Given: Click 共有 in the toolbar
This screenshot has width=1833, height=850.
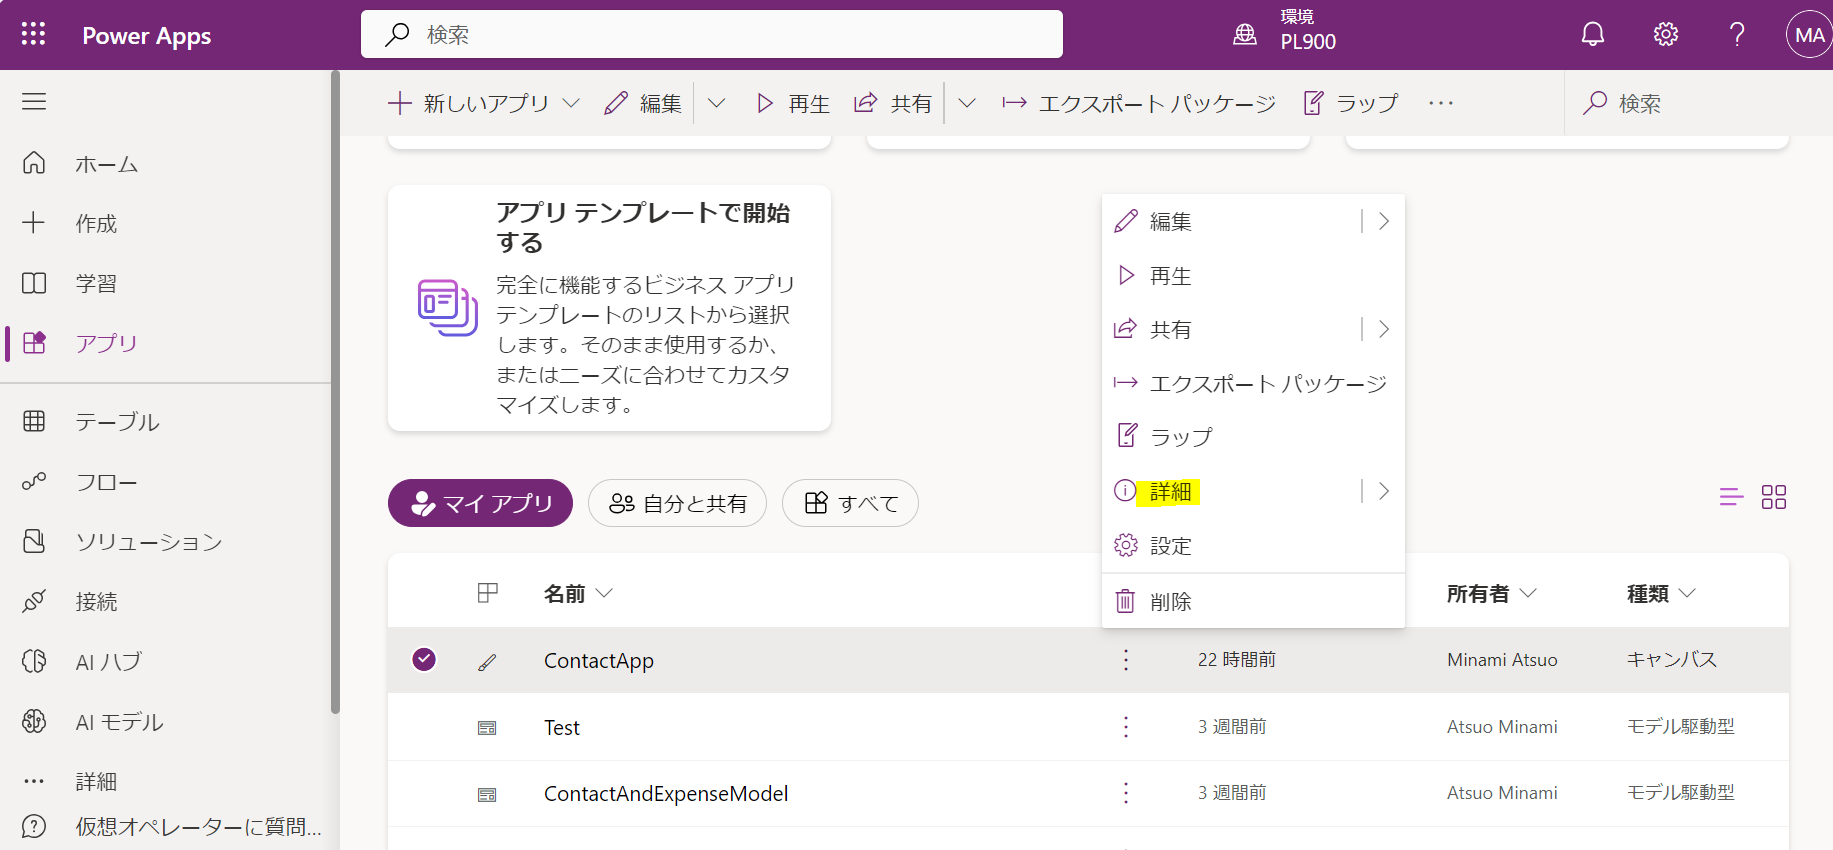Looking at the screenshot, I should pos(893,103).
